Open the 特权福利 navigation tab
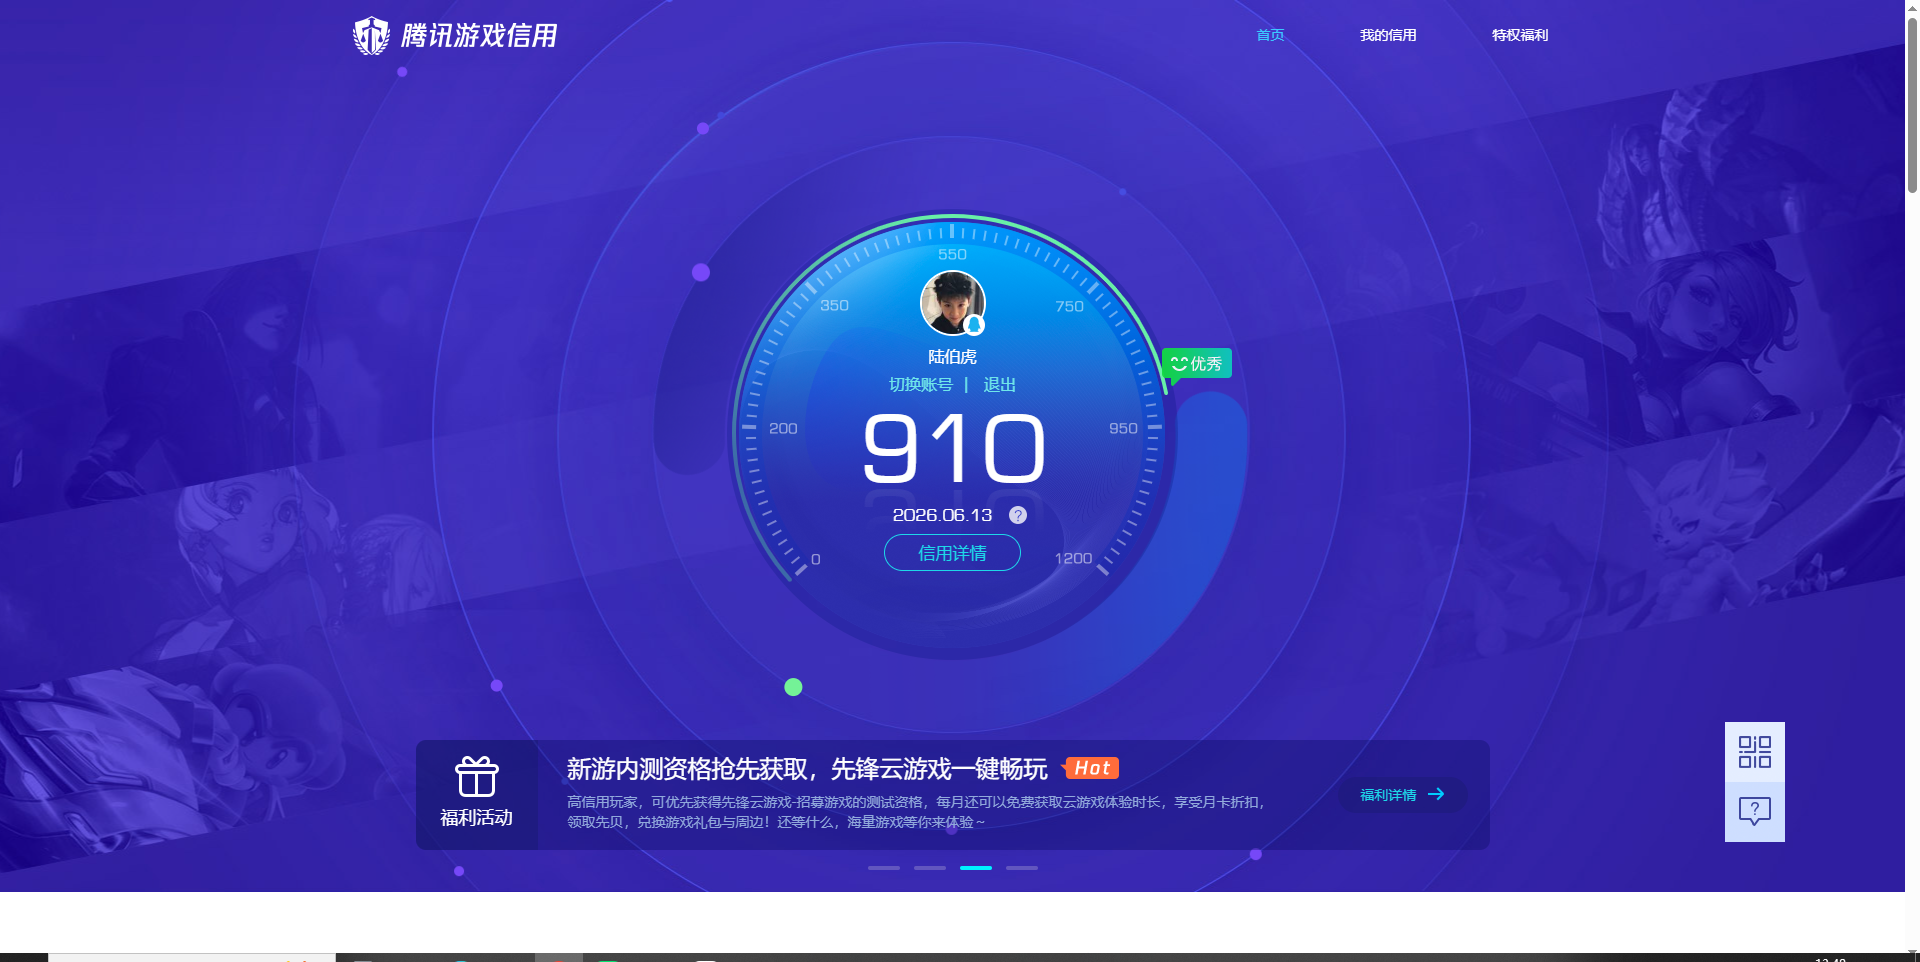The image size is (1920, 962). tap(1520, 35)
